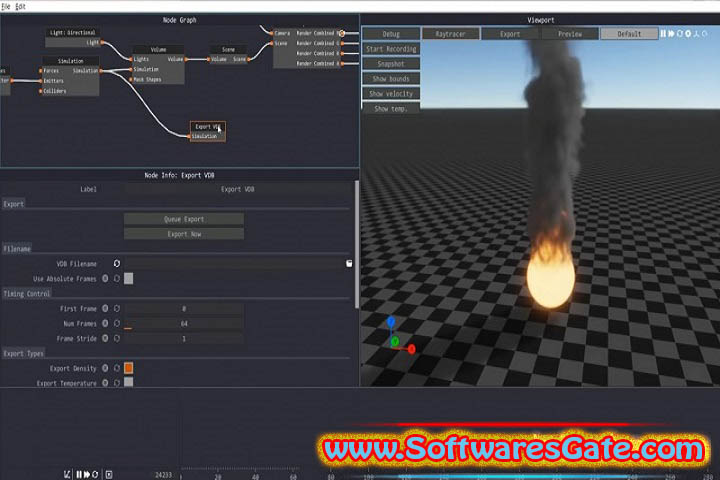Collapse the Export section header
Image resolution: width=720 pixels, height=480 pixels.
pos(13,204)
